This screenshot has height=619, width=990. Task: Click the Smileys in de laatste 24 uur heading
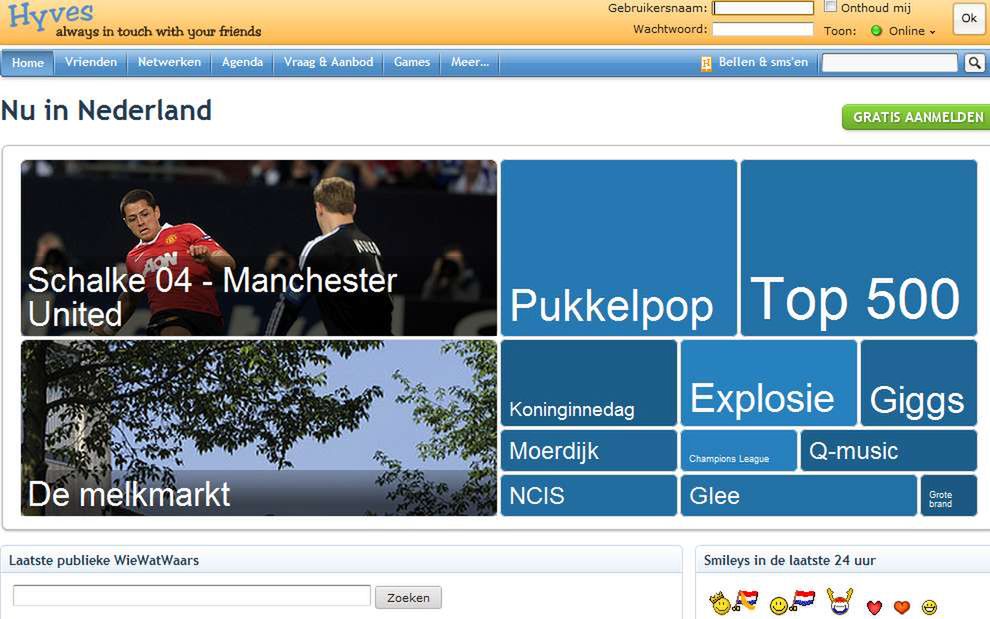pos(789,560)
